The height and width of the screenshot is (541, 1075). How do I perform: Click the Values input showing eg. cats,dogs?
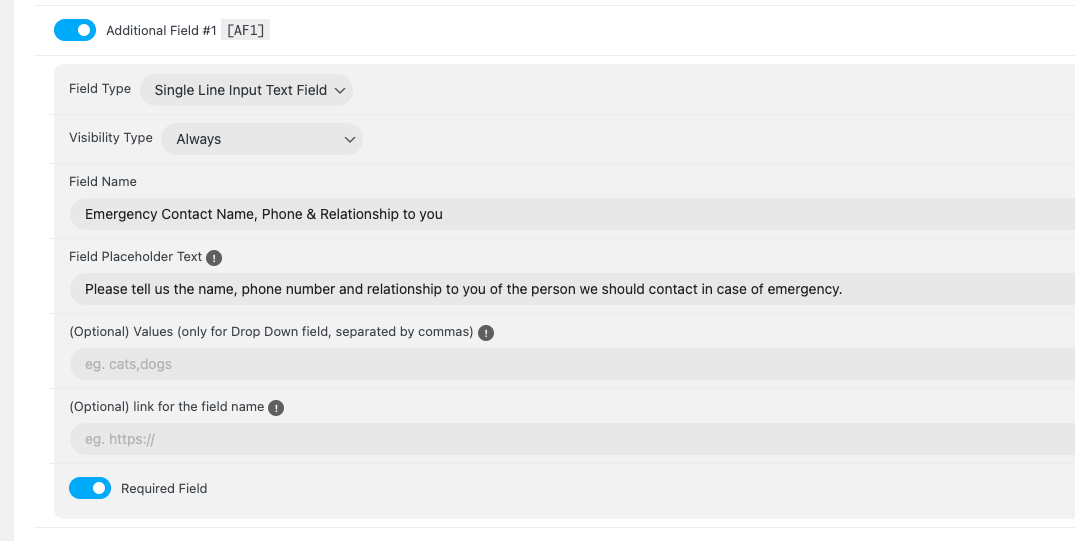coord(572,364)
